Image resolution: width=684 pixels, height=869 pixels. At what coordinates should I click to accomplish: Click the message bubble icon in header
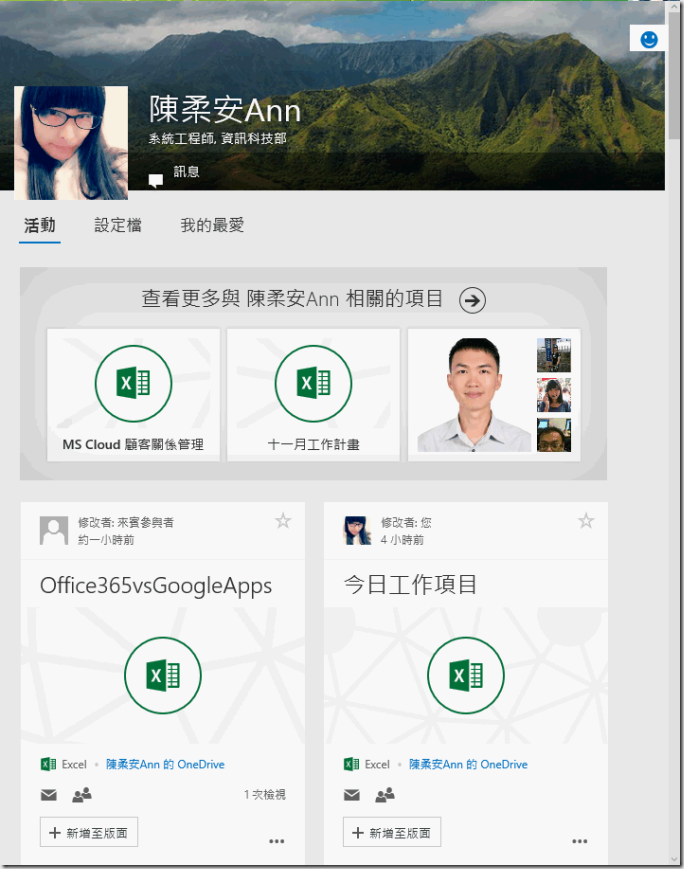pyautogui.click(x=155, y=181)
